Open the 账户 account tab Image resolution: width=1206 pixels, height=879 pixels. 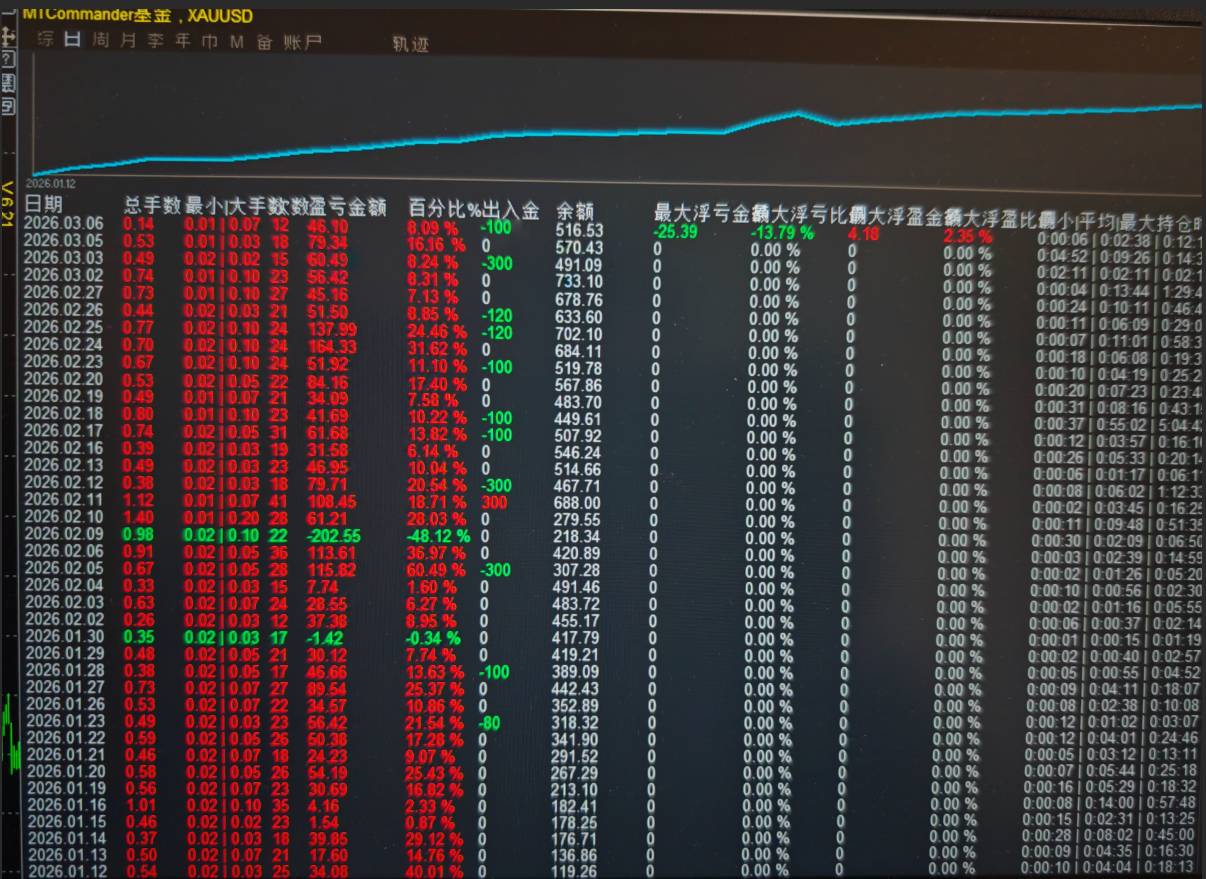[303, 42]
